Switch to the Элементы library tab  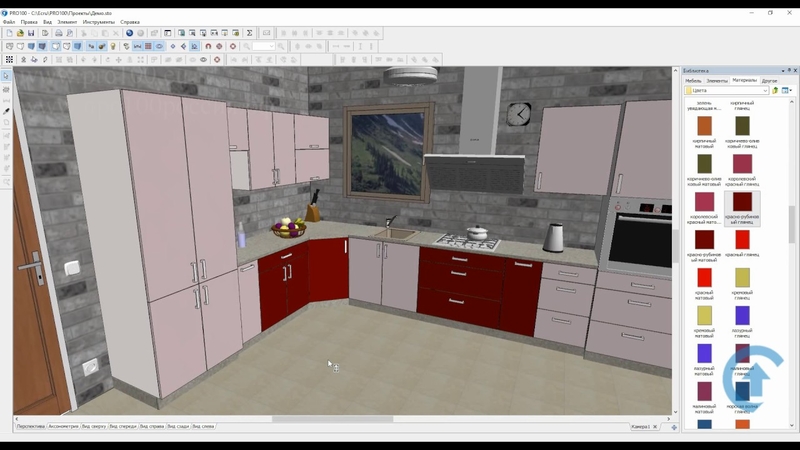(717, 80)
